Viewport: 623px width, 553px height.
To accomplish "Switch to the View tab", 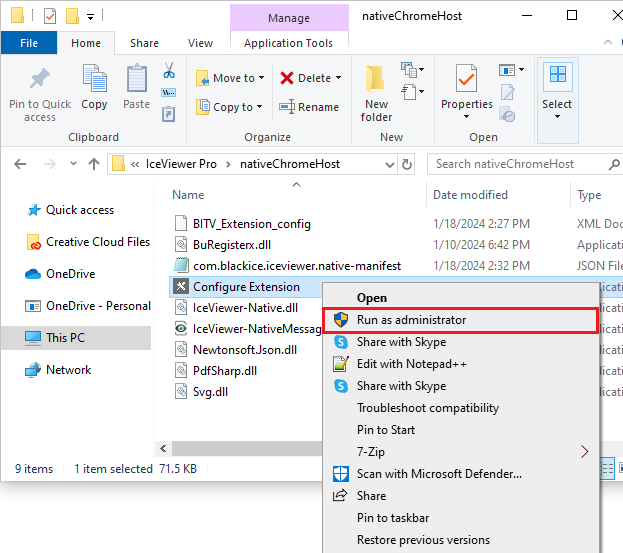I will click(x=200, y=43).
